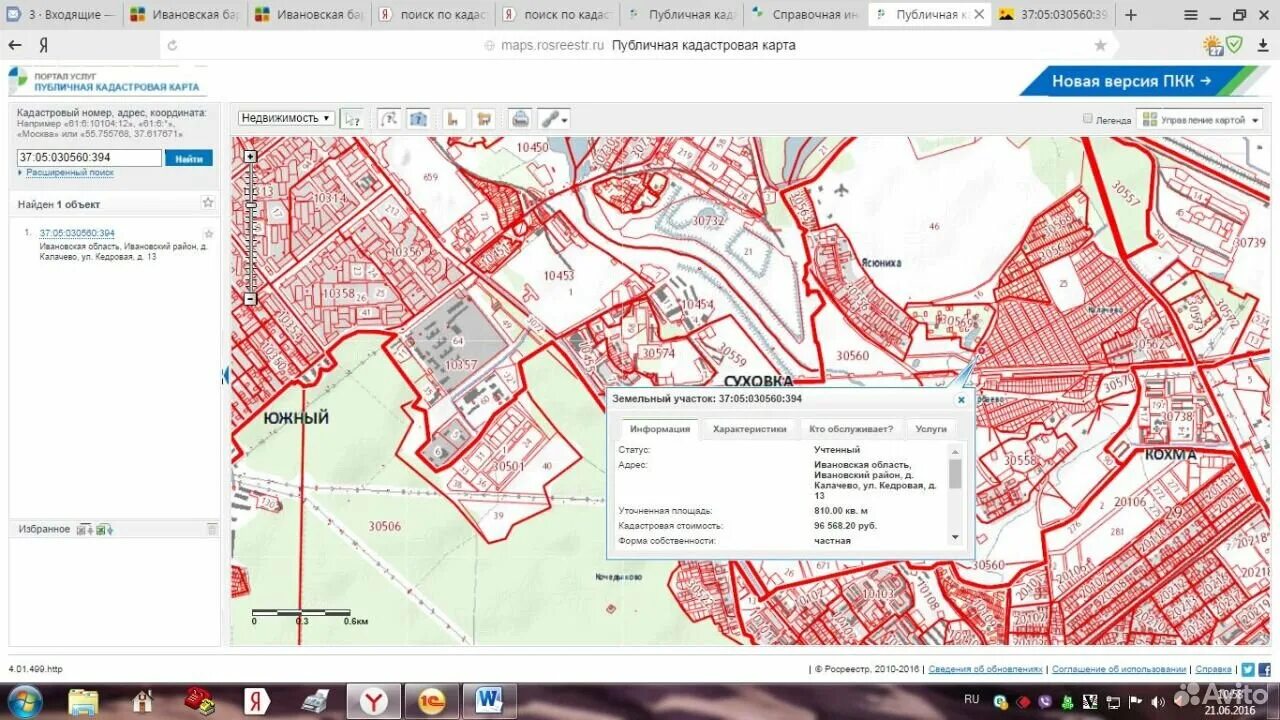The height and width of the screenshot is (720, 1280).
Task: Click the RU language indicator in tray
Action: point(971,699)
